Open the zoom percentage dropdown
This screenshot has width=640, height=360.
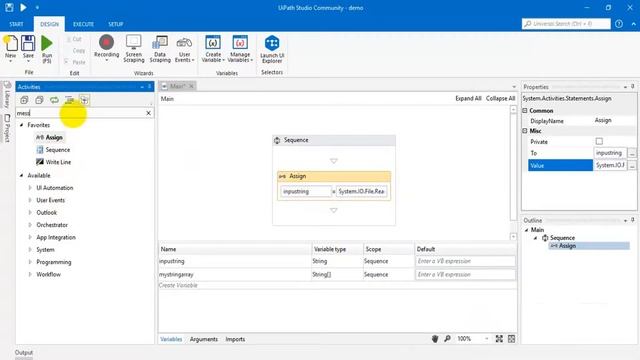click(487, 339)
